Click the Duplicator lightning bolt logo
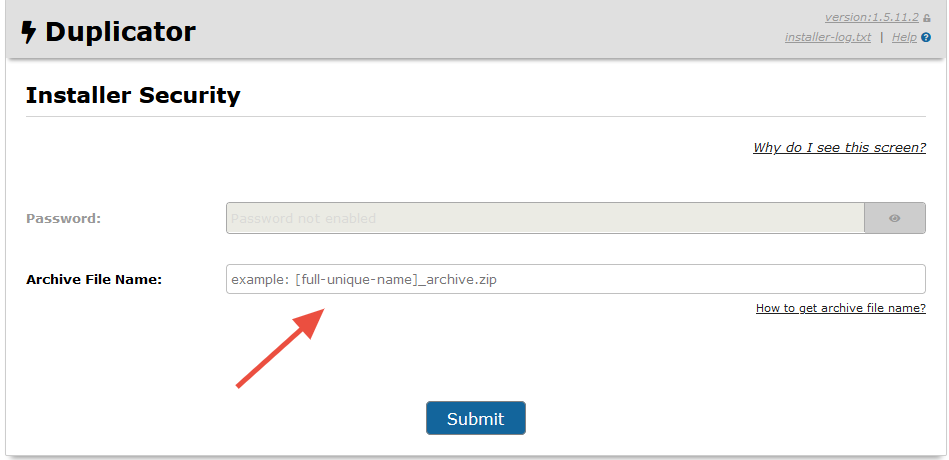Screen dimensions: 949x460 pos(29,32)
